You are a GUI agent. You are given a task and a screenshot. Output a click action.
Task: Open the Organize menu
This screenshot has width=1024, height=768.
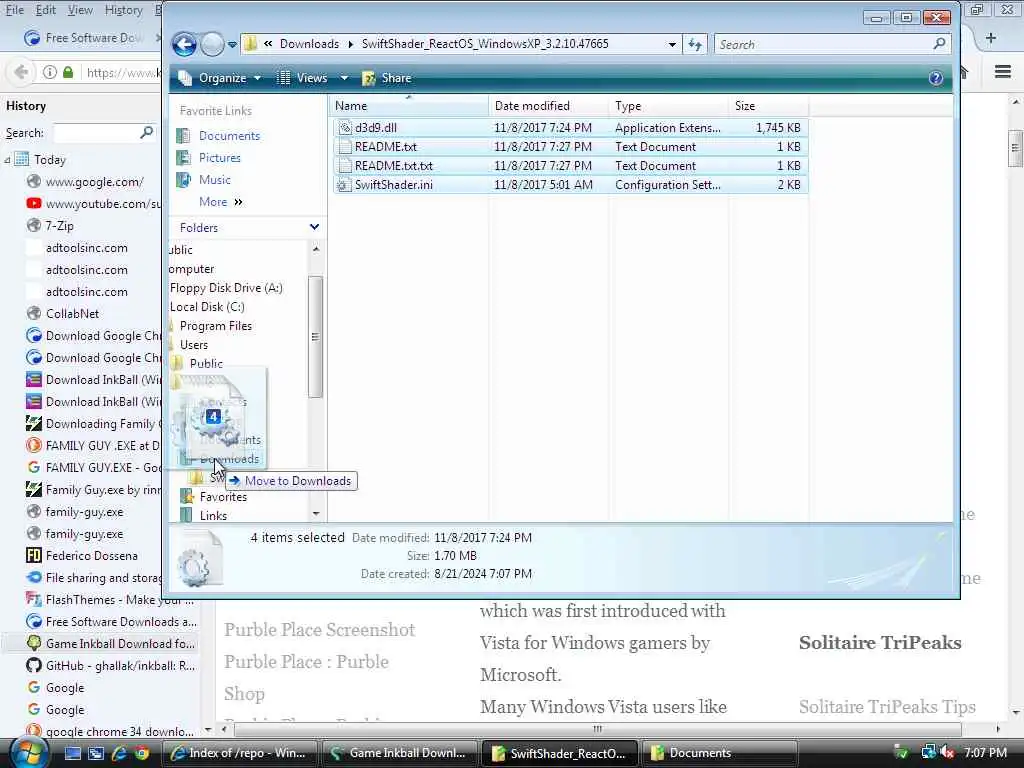[220, 78]
